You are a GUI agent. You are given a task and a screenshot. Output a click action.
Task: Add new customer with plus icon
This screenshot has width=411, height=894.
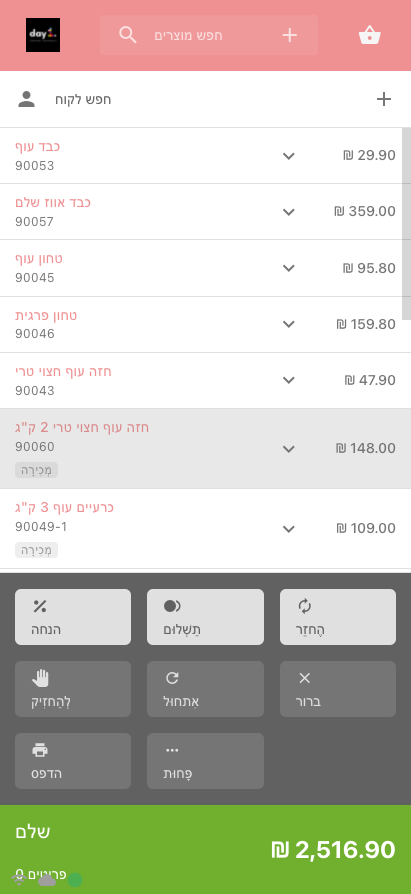(384, 99)
